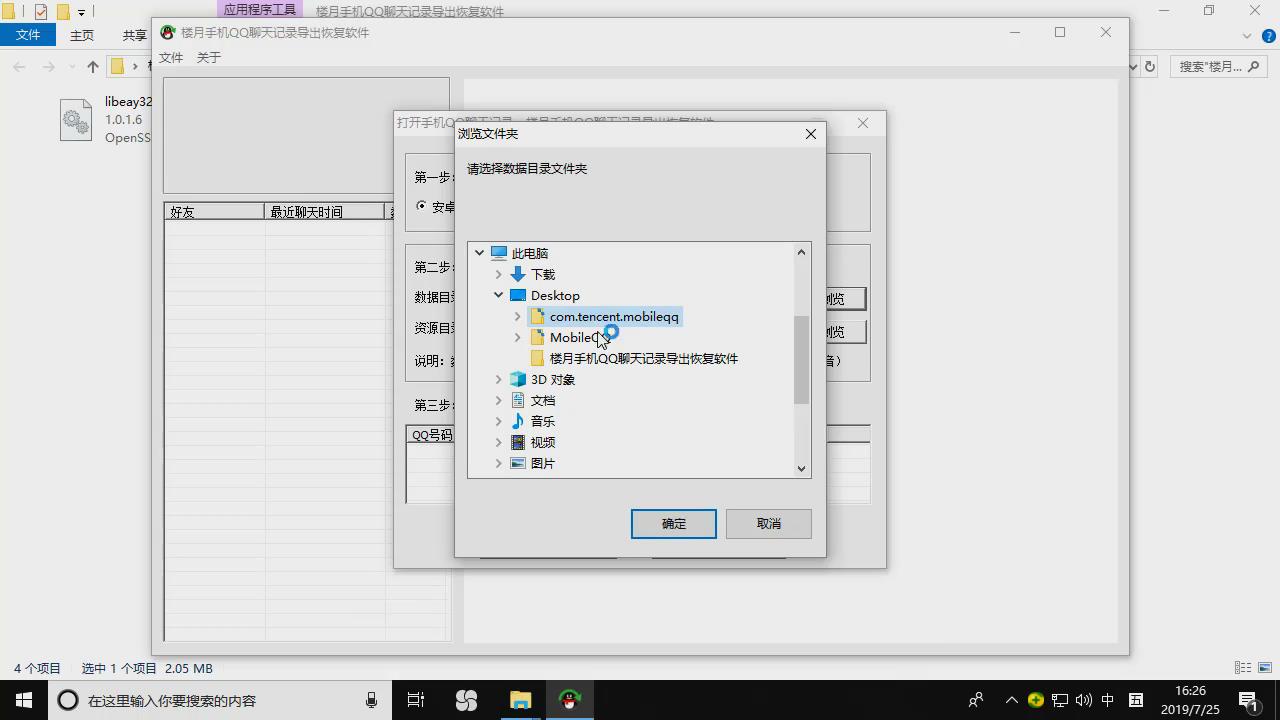1280x720 pixels.
Task: Open the QQ penguin taskbar app
Action: [x=570, y=700]
